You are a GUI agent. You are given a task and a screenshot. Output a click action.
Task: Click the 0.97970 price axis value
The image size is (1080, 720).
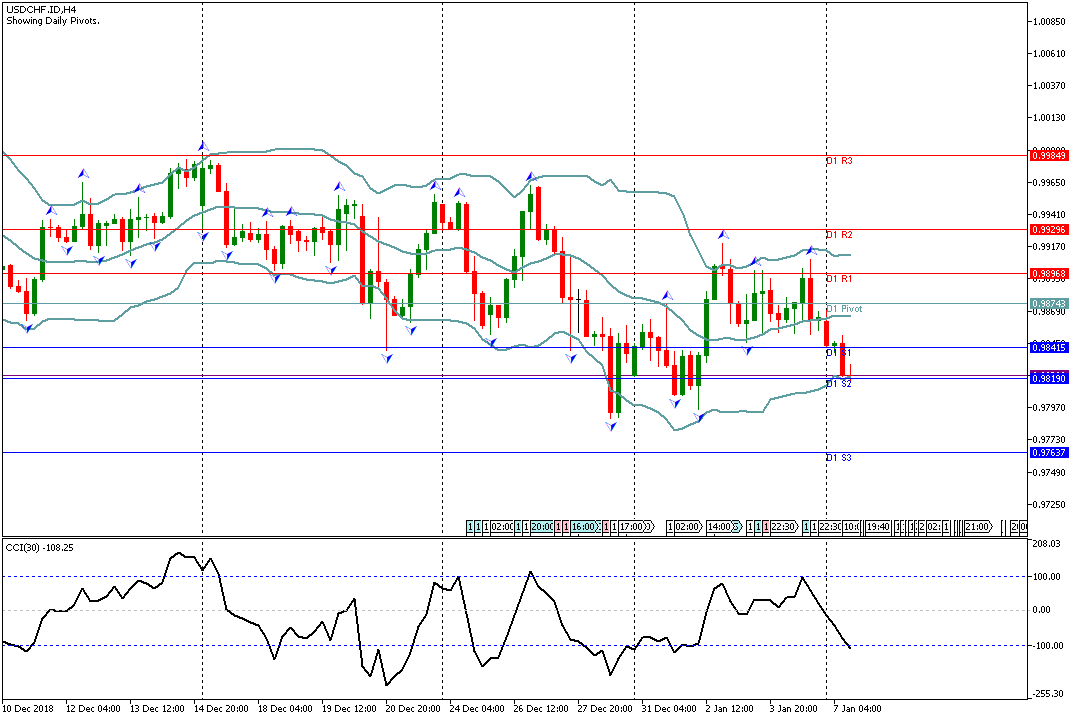pyautogui.click(x=1049, y=408)
